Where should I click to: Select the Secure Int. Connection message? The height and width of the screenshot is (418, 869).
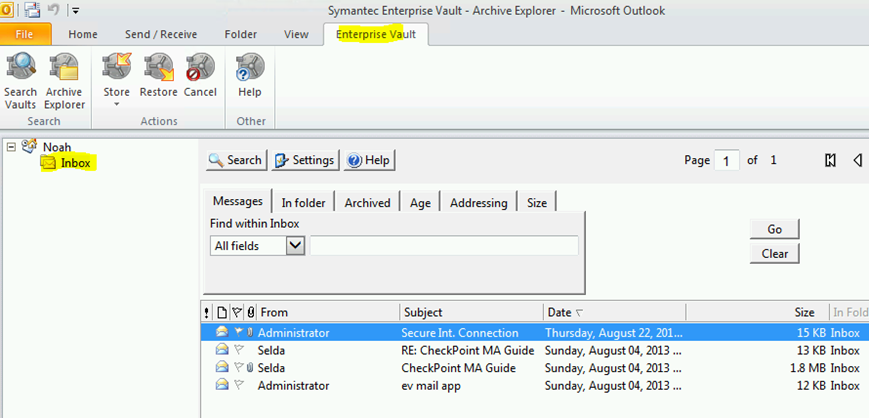pyautogui.click(x=534, y=333)
